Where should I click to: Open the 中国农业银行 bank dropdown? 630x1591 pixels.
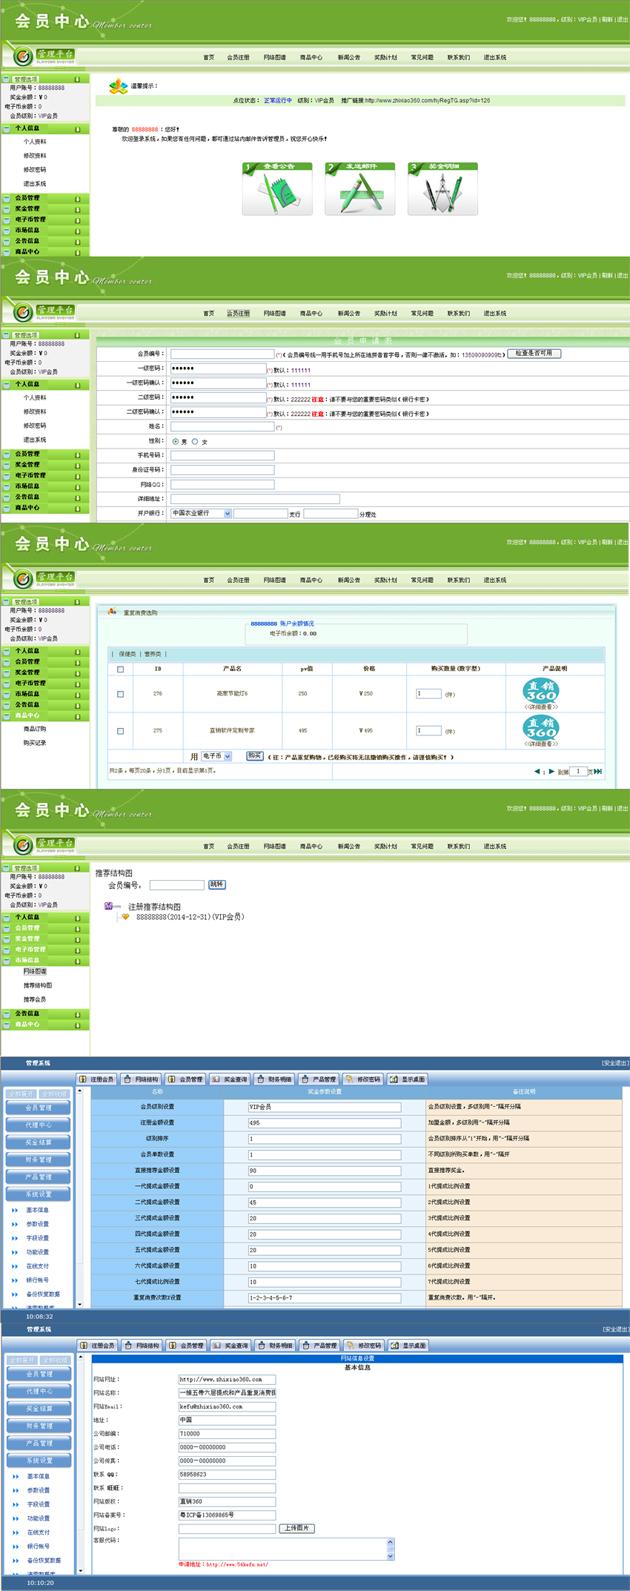tap(227, 513)
